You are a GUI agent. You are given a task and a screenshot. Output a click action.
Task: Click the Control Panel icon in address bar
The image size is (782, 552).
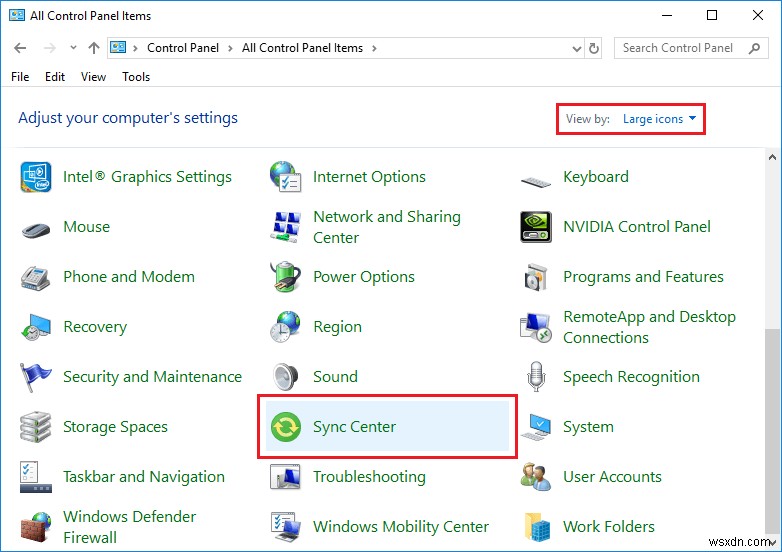click(x=118, y=48)
